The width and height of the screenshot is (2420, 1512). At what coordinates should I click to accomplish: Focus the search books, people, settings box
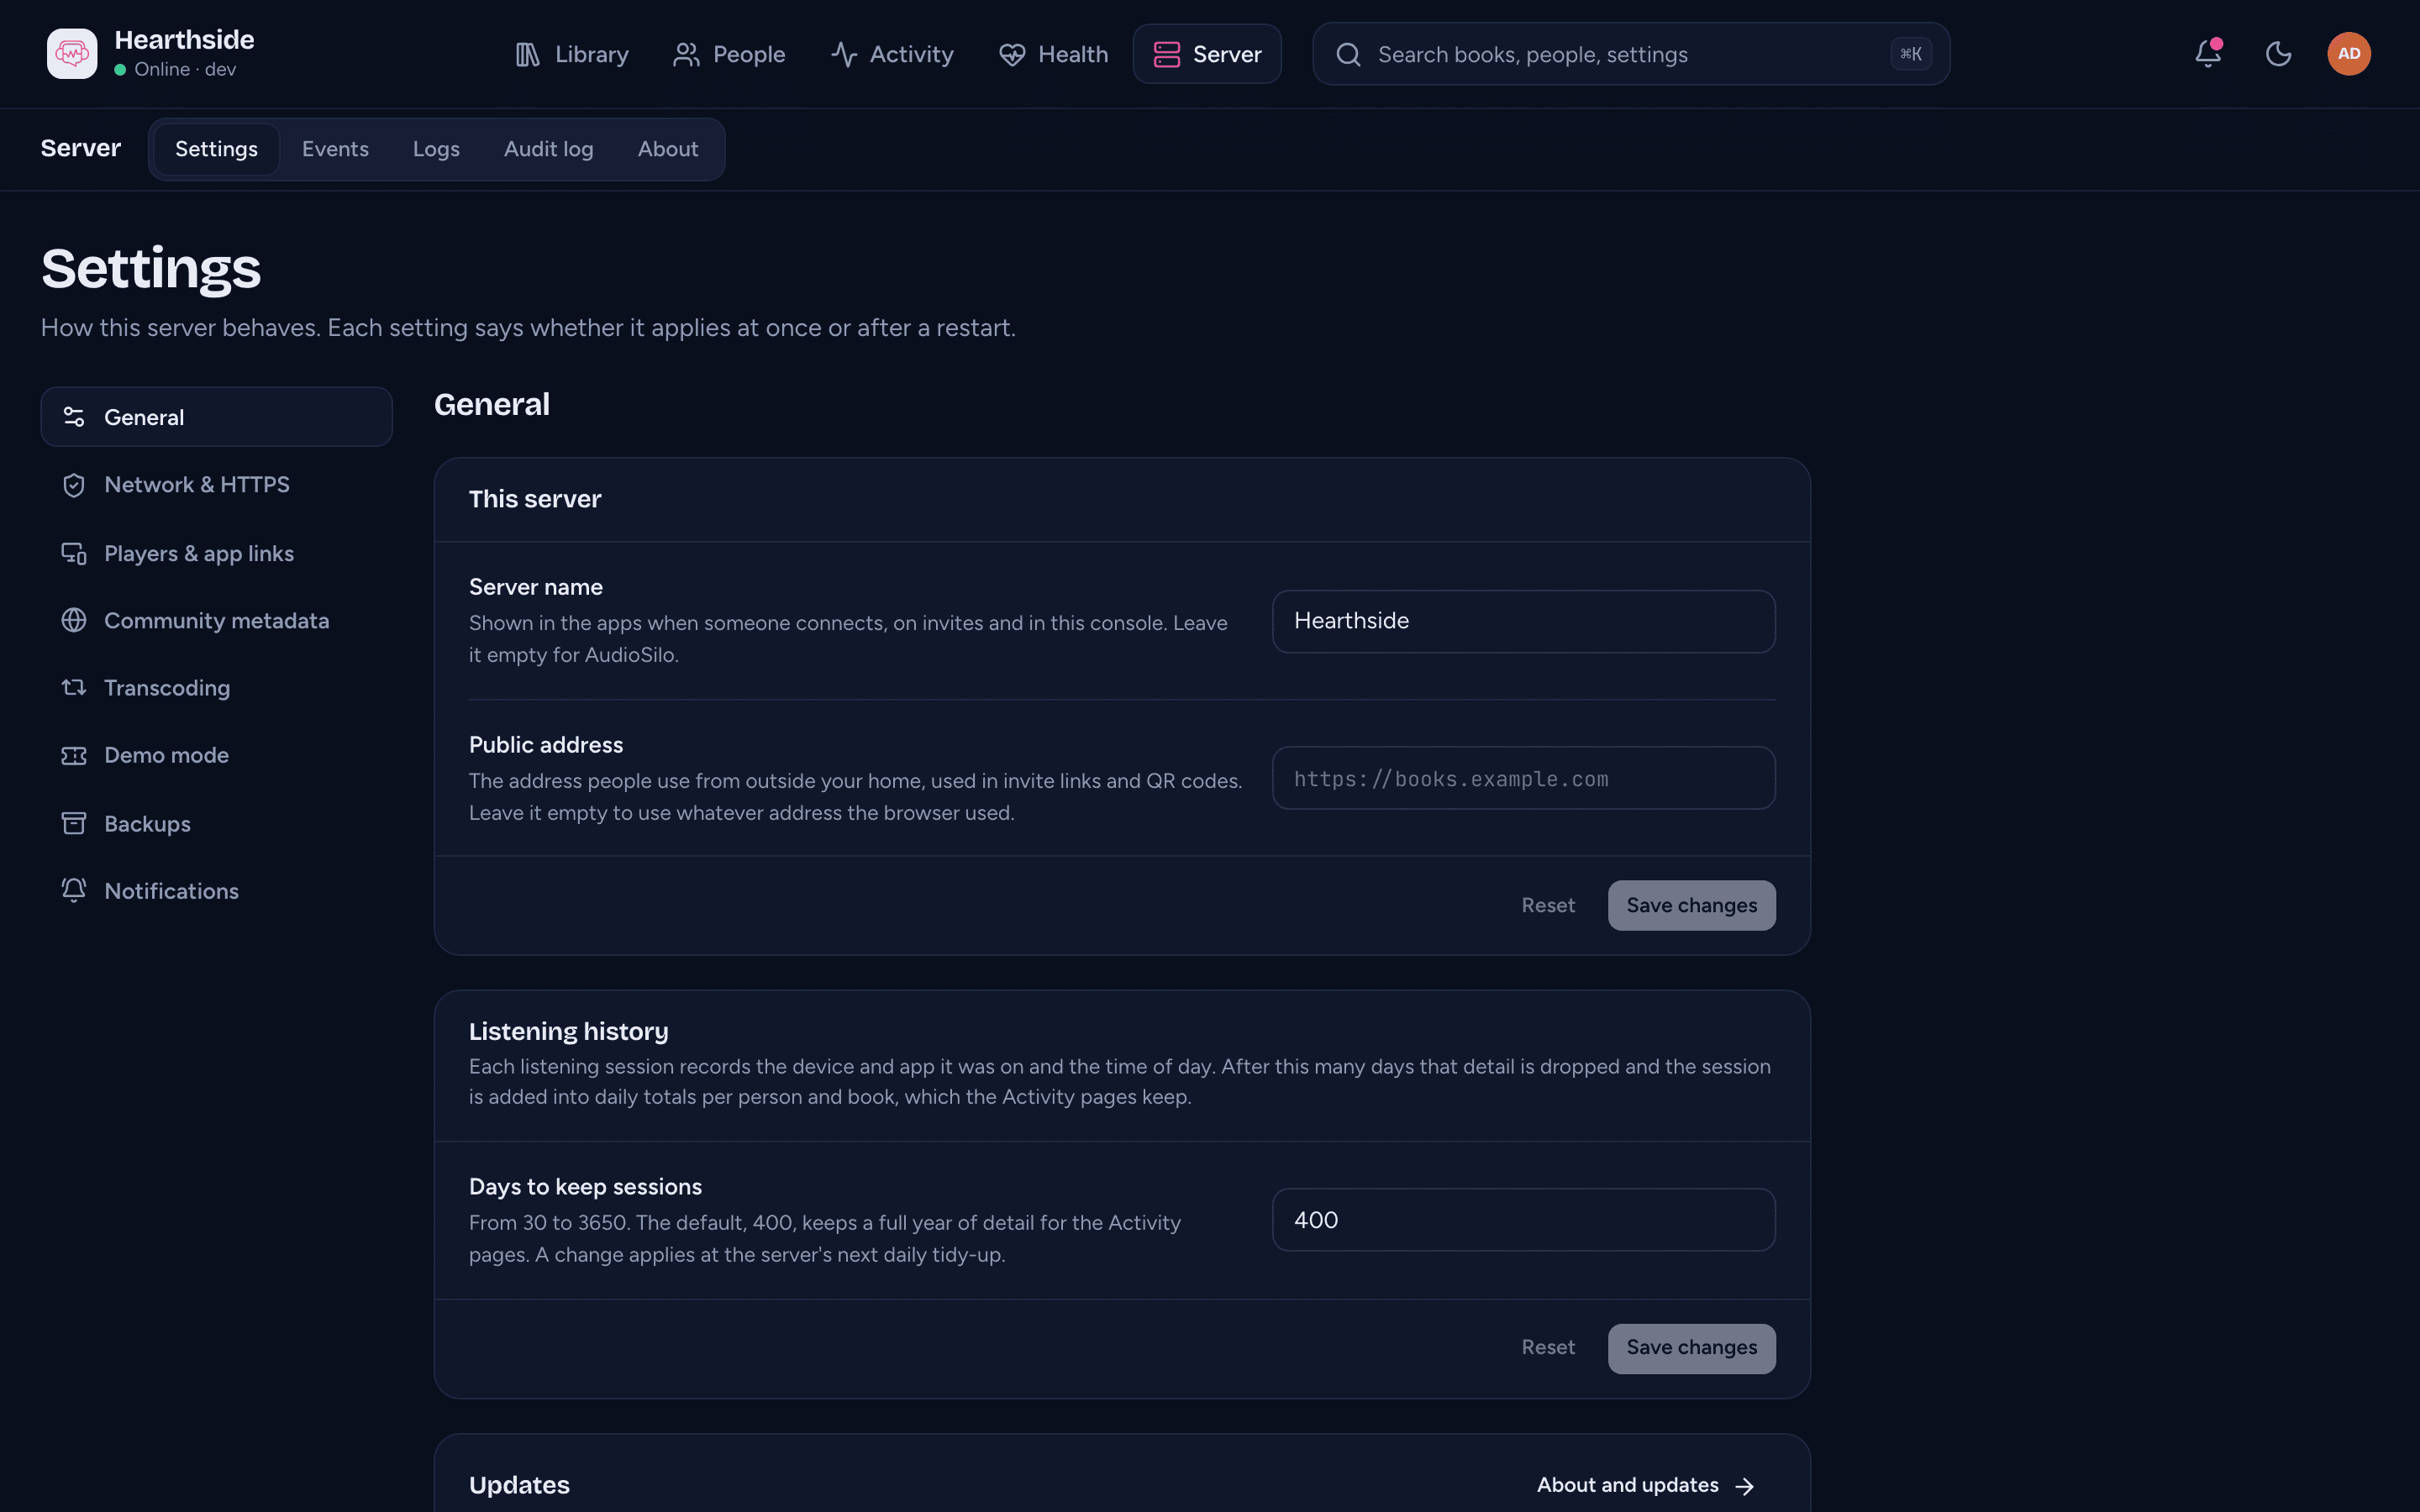tap(1631, 54)
